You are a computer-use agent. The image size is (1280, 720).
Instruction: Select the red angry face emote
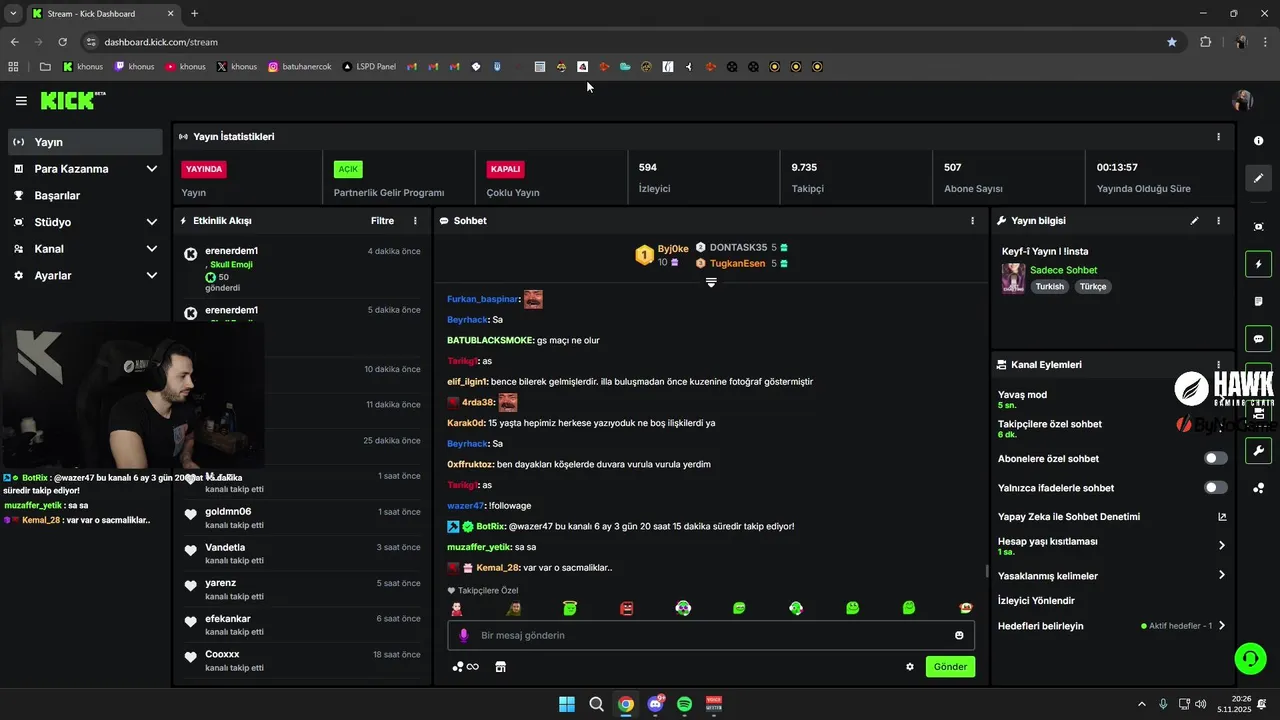tap(627, 608)
